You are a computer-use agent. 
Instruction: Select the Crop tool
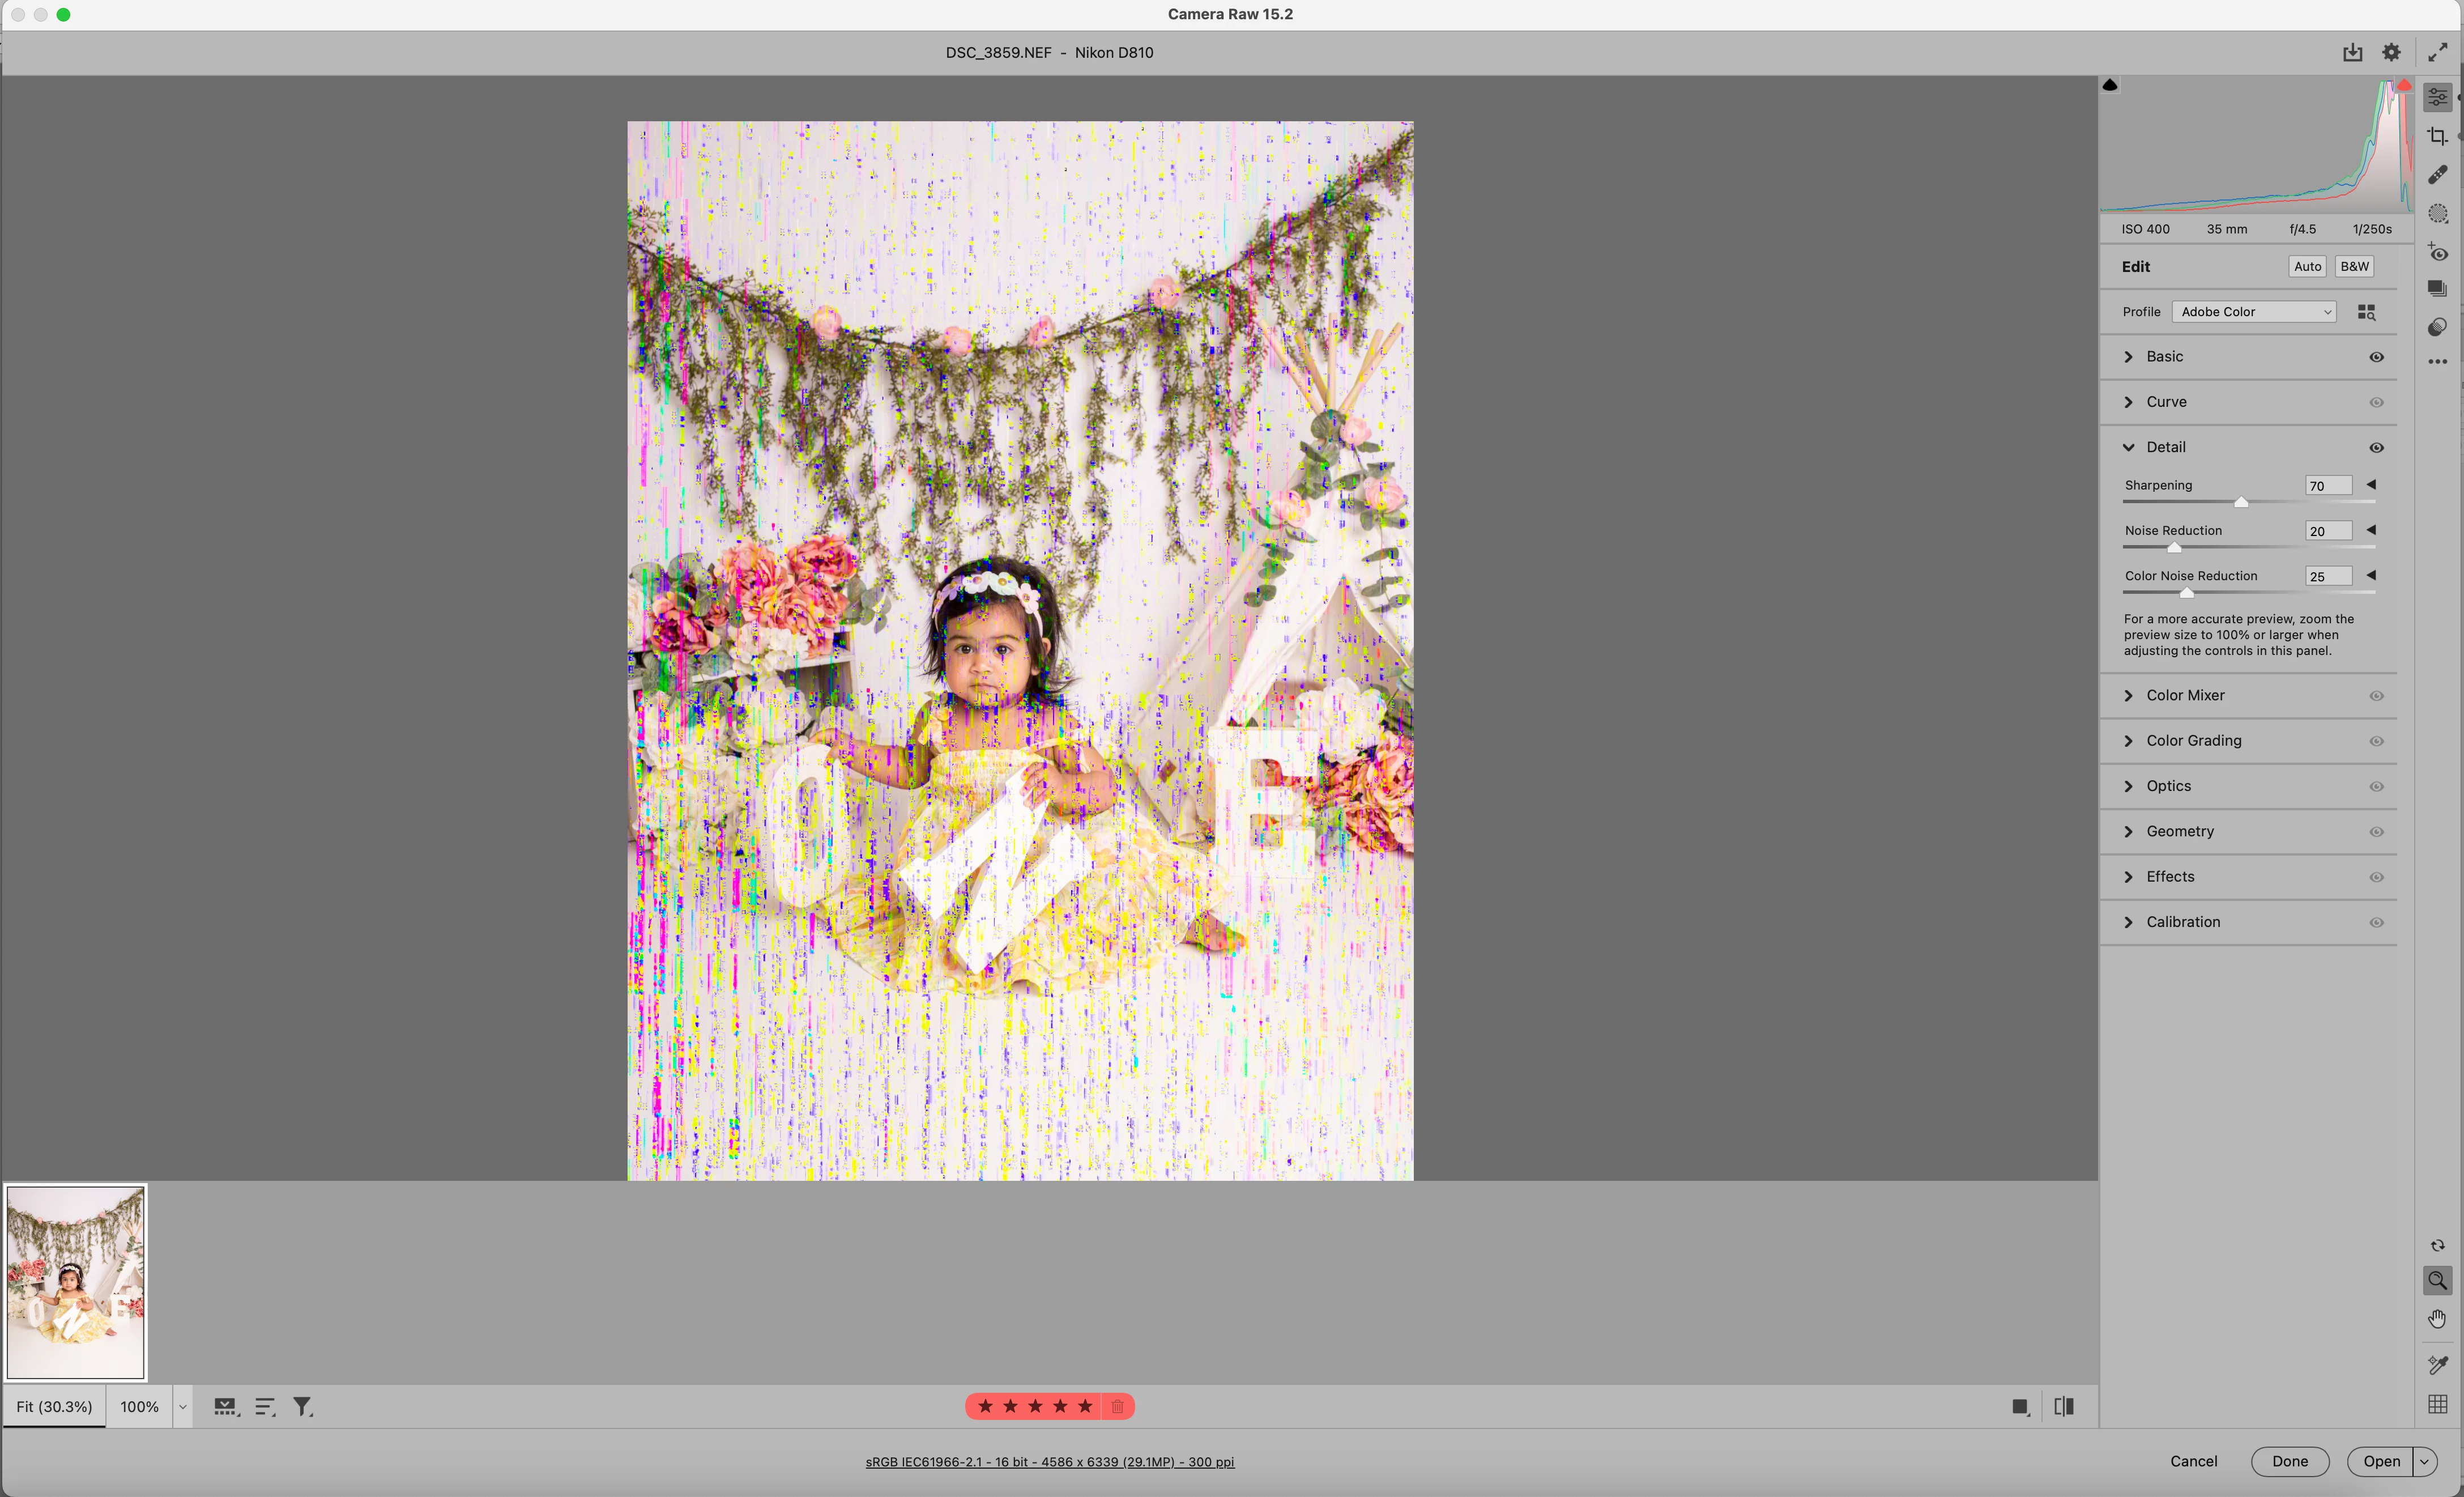tap(2437, 136)
